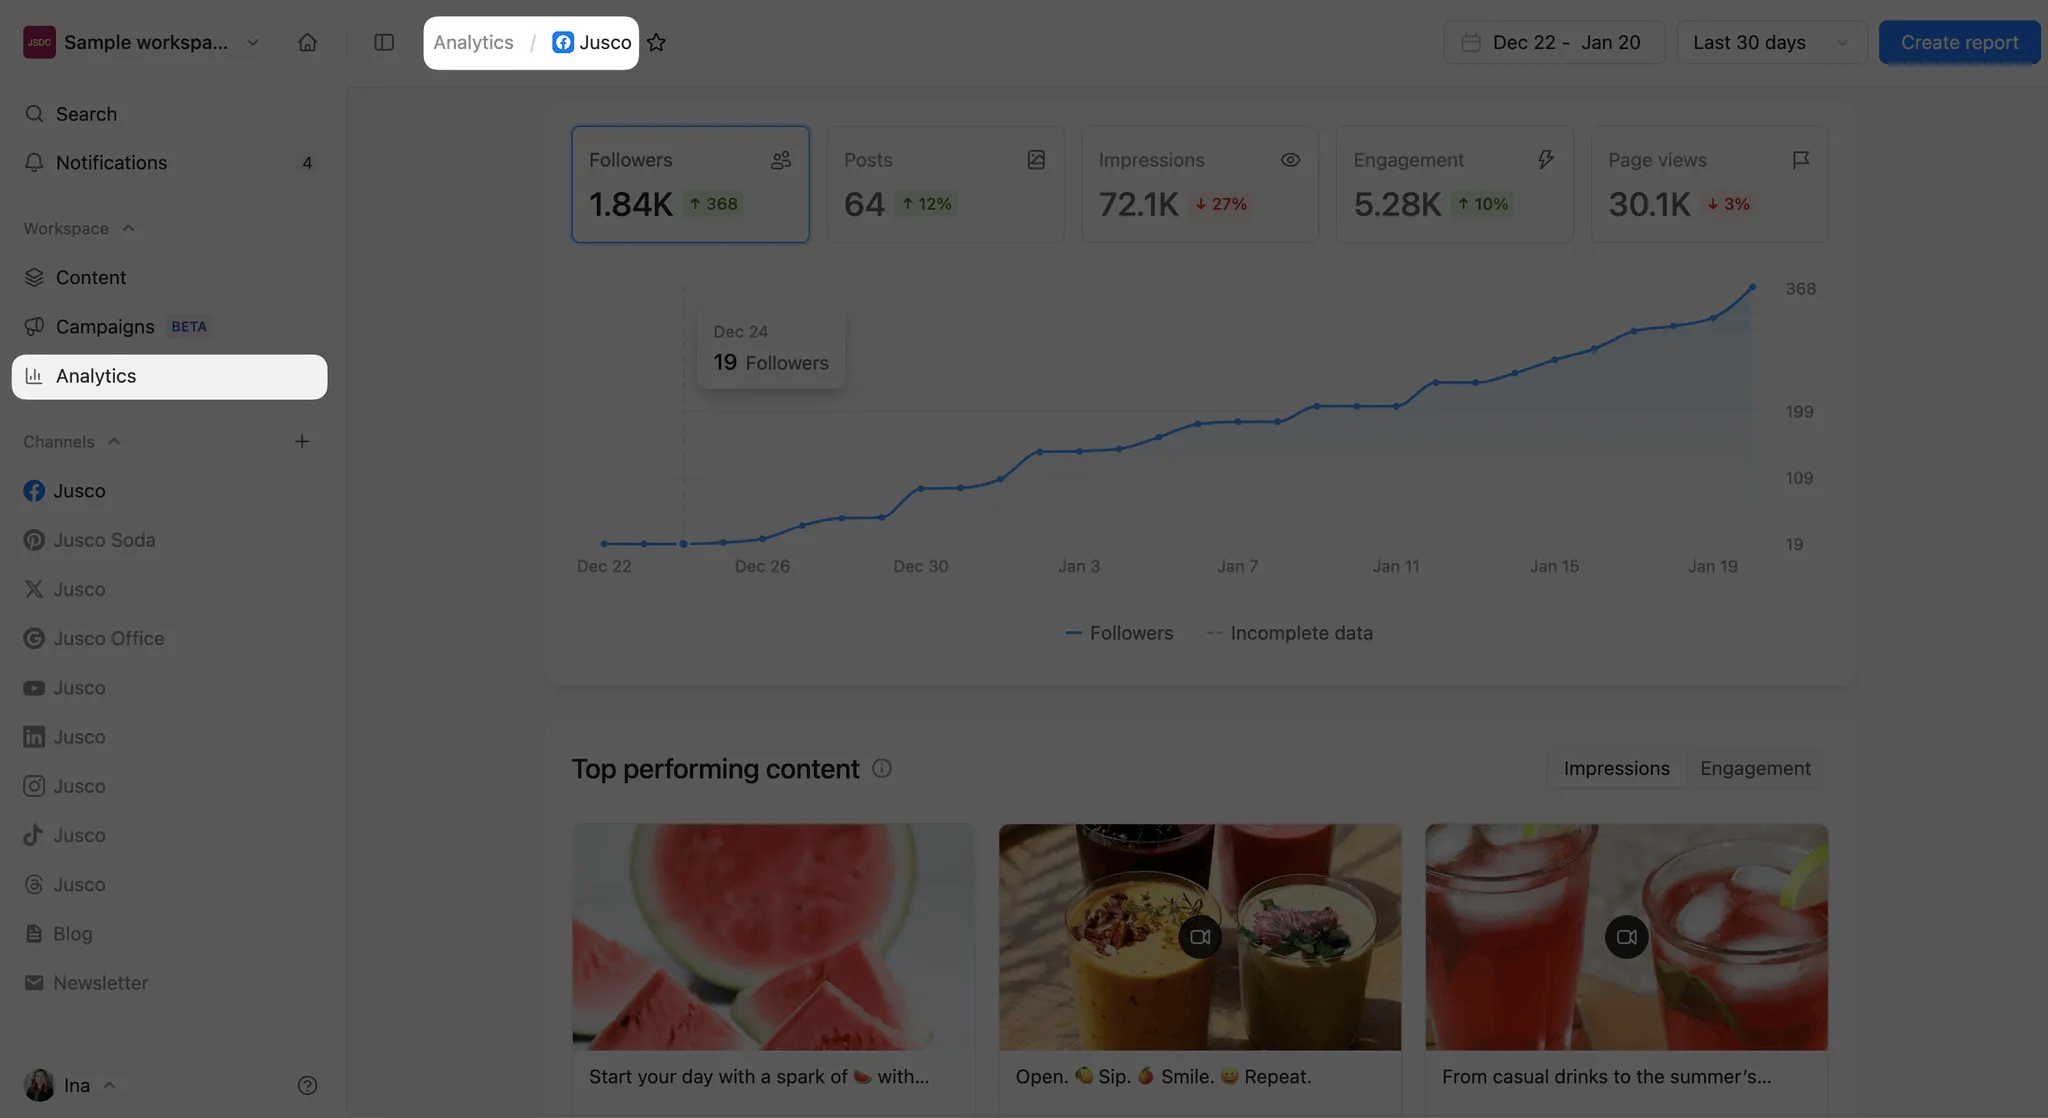This screenshot has height=1118, width=2048.
Task: Star the Jusco analytics page
Action: click(656, 42)
